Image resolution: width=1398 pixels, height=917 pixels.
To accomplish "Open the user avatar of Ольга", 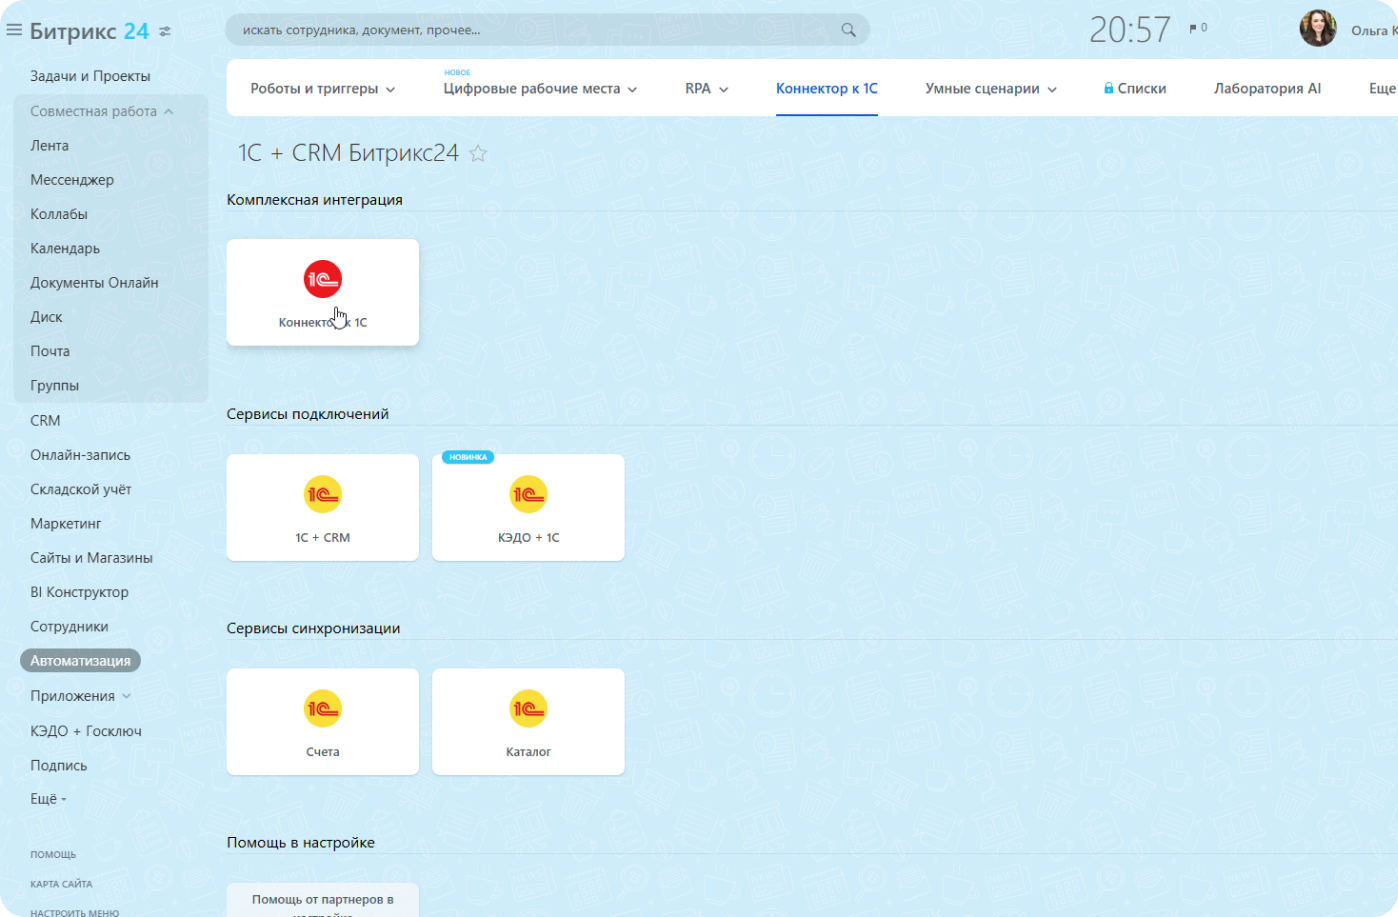I will click(1318, 28).
